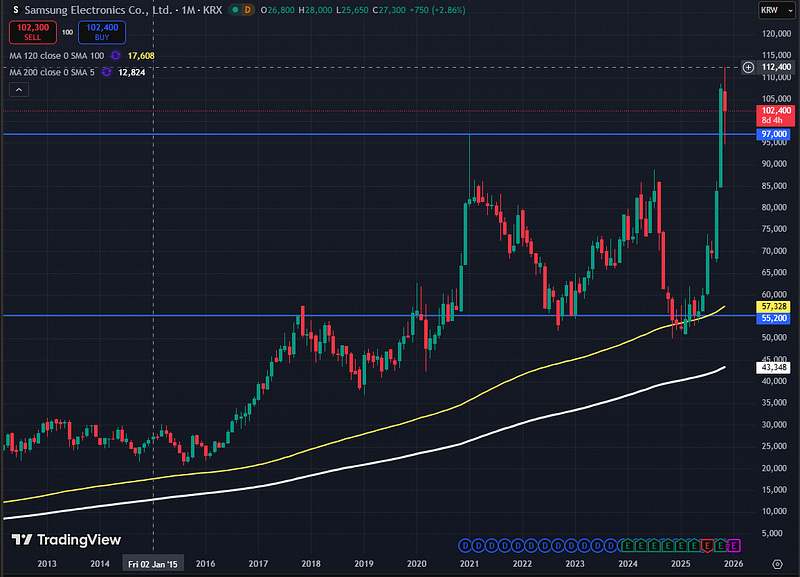Click the Samsung Electronics S logo icon
The width and height of the screenshot is (800, 577).
tap(15, 10)
